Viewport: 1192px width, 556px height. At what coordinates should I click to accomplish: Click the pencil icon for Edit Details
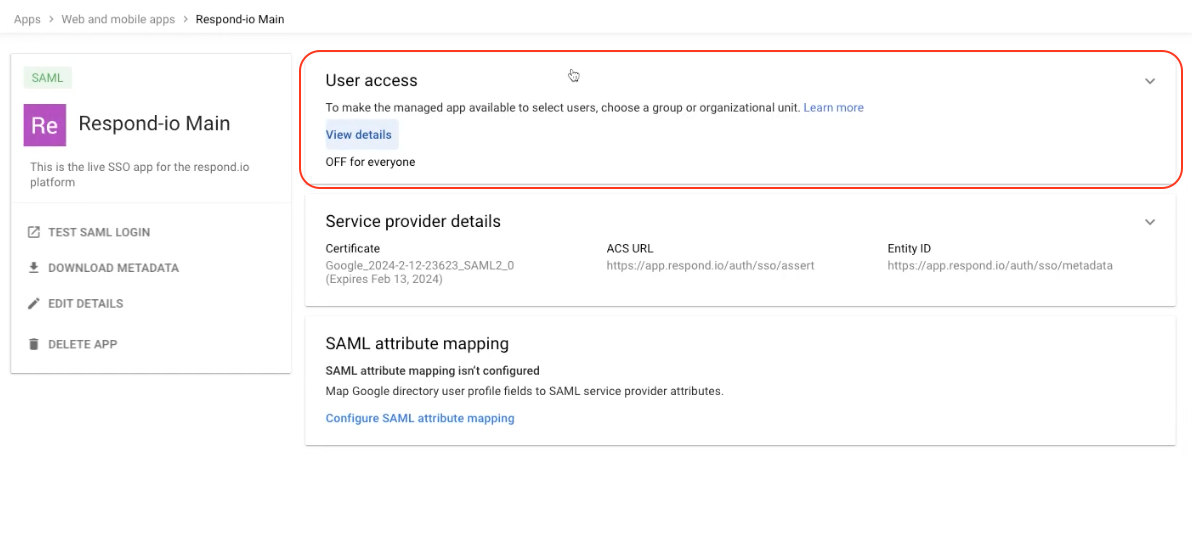point(33,304)
